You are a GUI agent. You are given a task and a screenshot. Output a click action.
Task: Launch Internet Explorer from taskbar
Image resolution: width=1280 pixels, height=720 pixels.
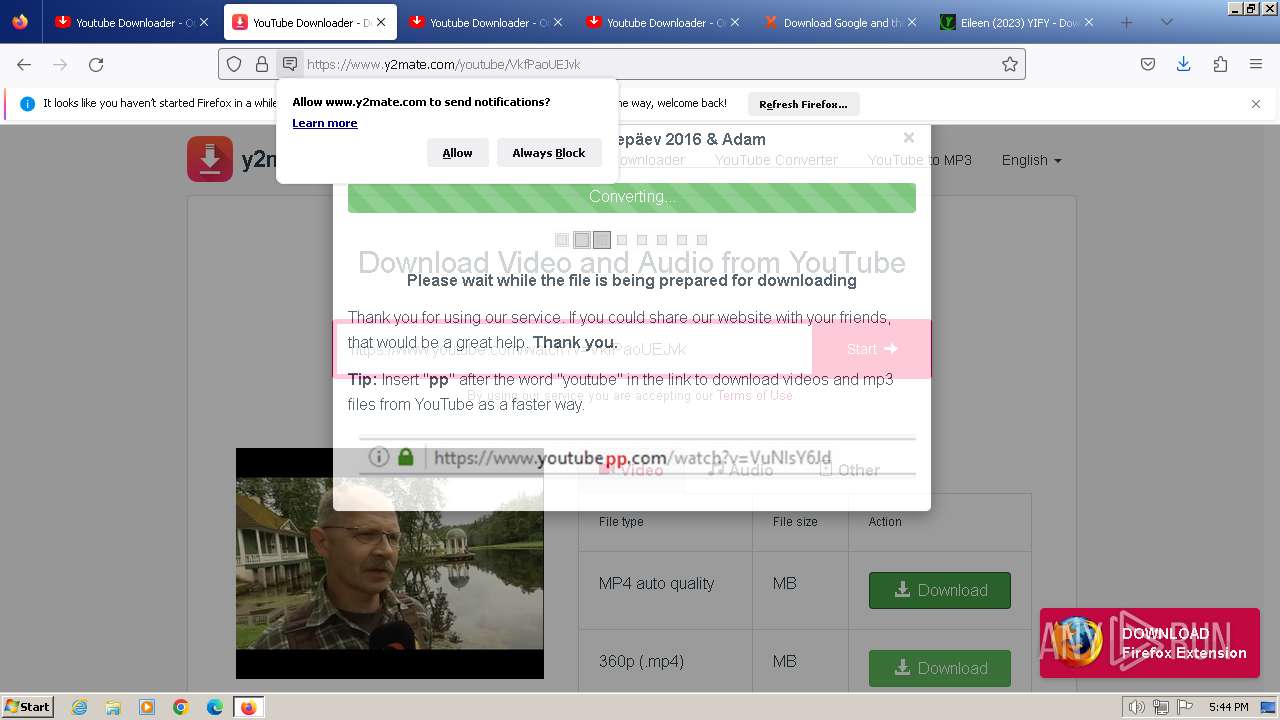coord(79,707)
